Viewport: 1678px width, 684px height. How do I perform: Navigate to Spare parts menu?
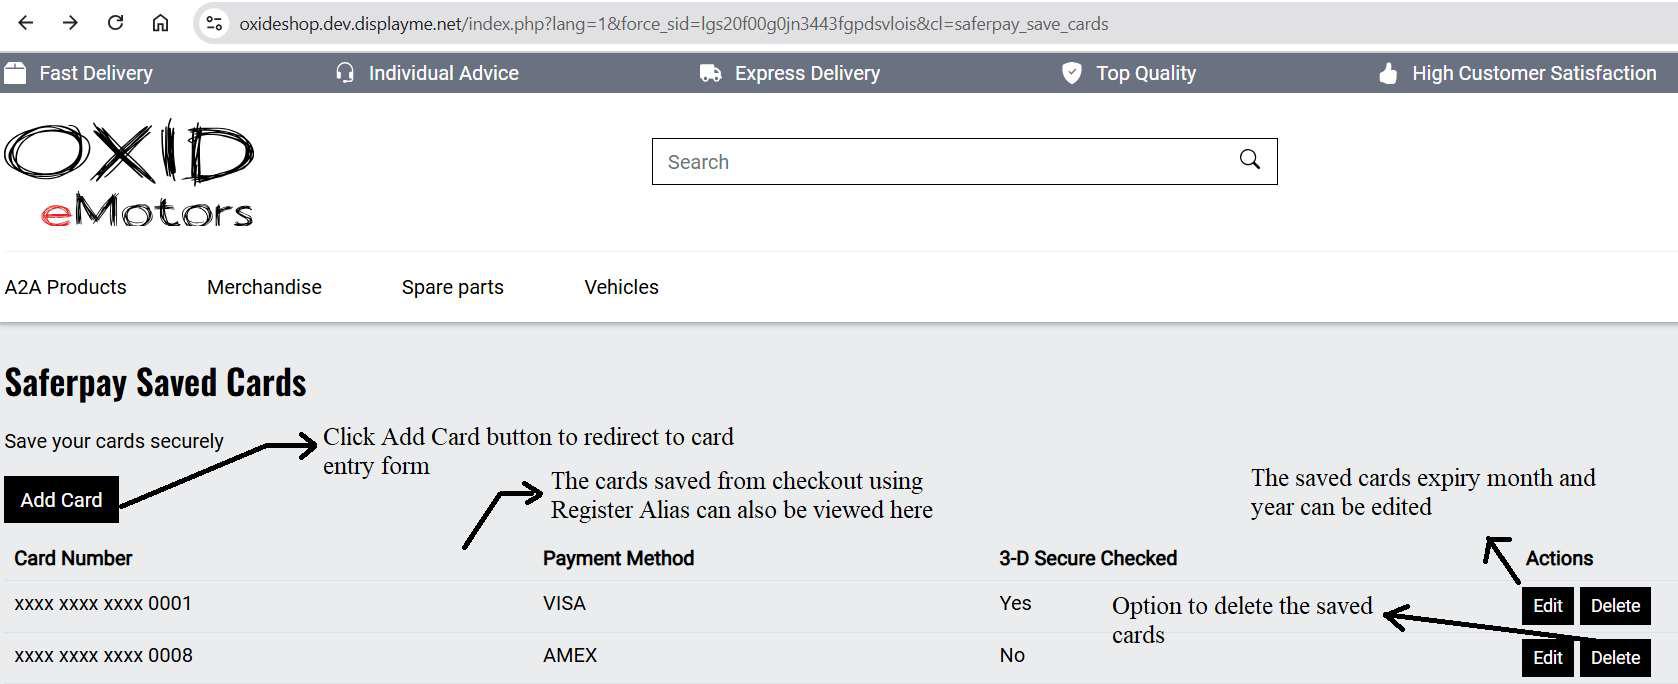pyautogui.click(x=452, y=287)
